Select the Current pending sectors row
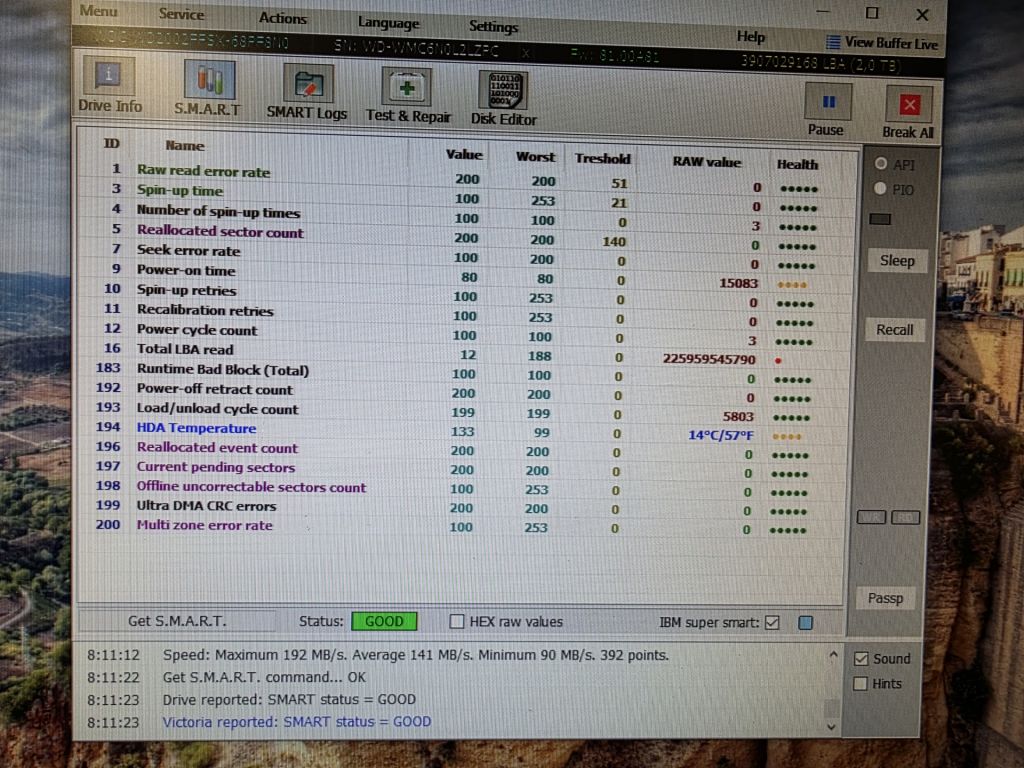The height and width of the screenshot is (768, 1024). pyautogui.click(x=462, y=468)
